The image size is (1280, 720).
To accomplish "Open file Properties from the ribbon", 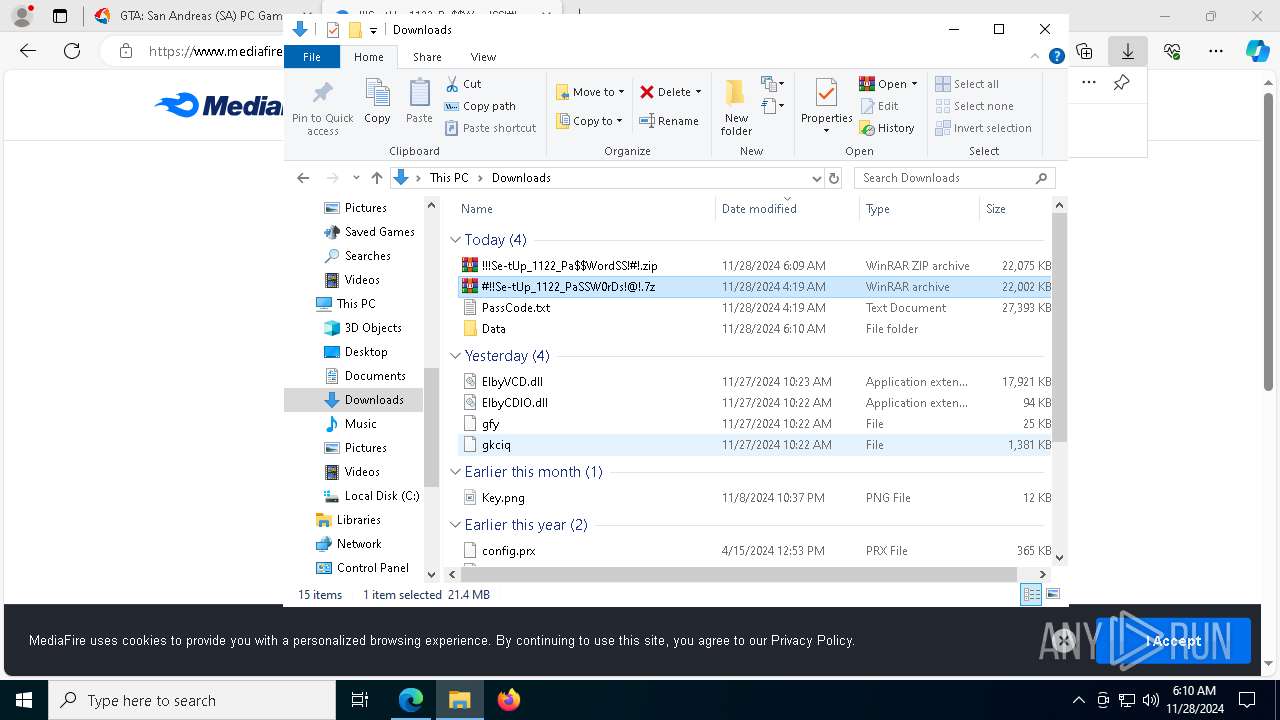I will (826, 107).
